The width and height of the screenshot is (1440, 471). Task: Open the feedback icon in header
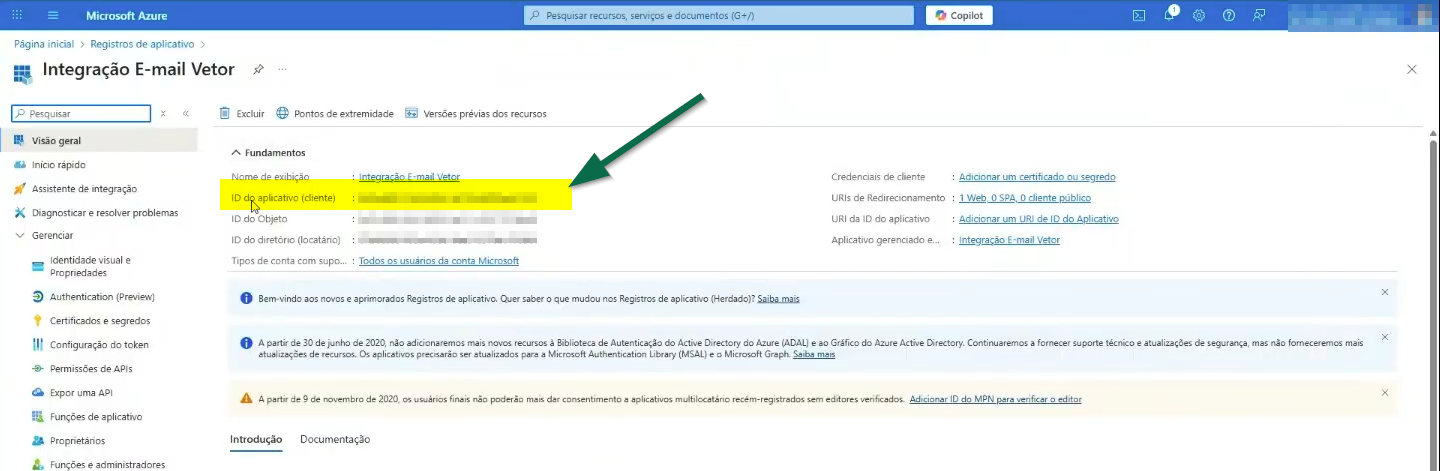1259,15
